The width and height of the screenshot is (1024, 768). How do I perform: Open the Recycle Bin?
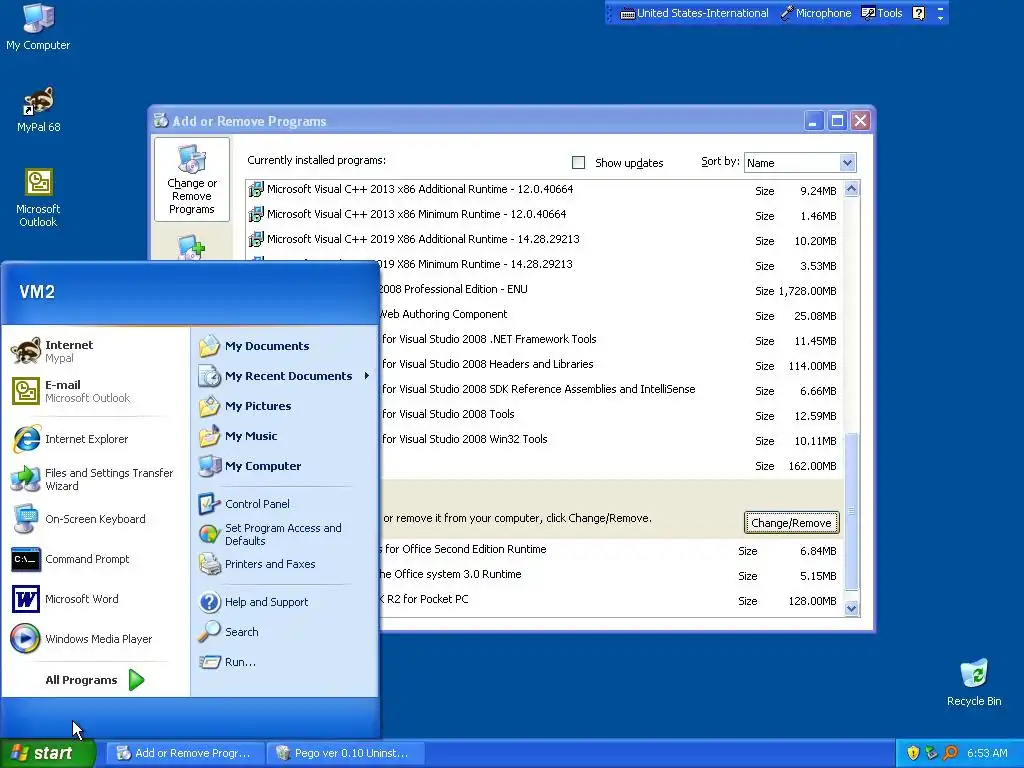pos(974,682)
